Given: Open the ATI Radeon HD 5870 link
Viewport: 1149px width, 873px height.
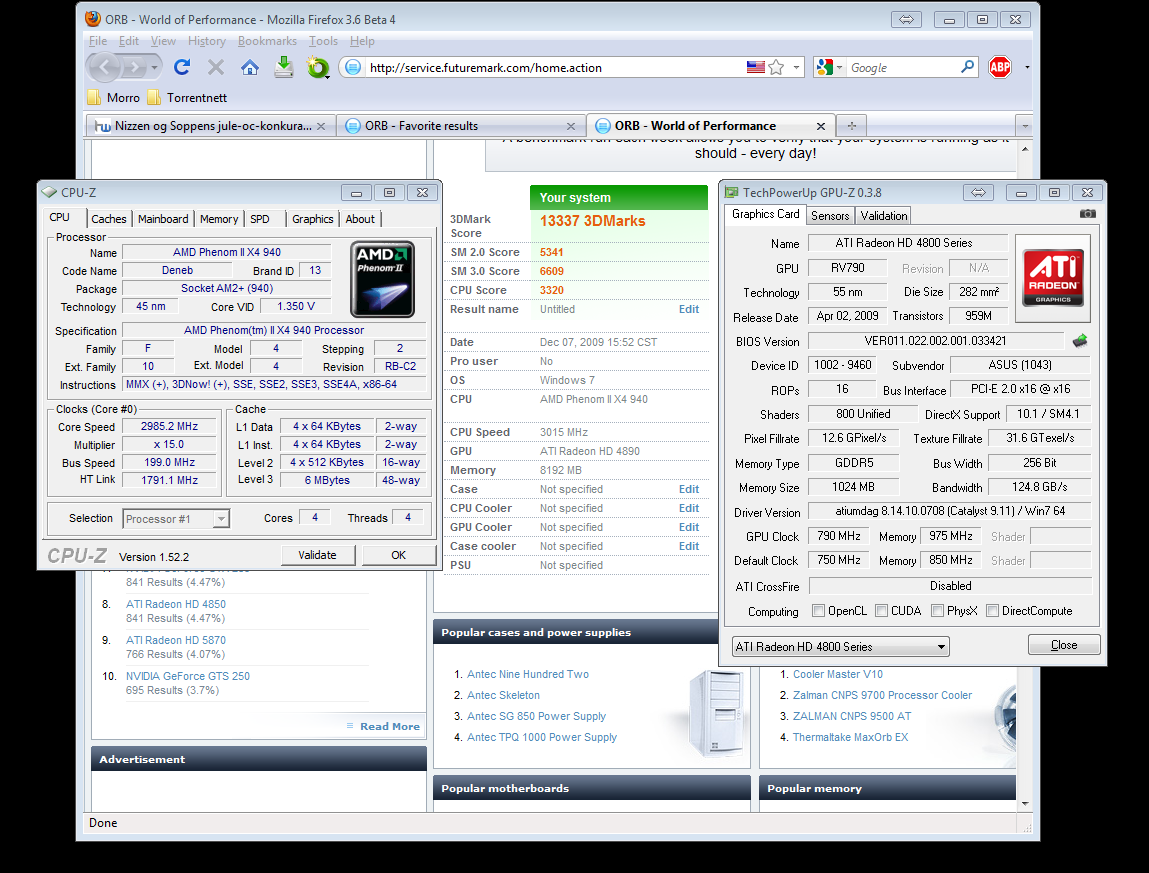Looking at the screenshot, I should pyautogui.click(x=175, y=640).
